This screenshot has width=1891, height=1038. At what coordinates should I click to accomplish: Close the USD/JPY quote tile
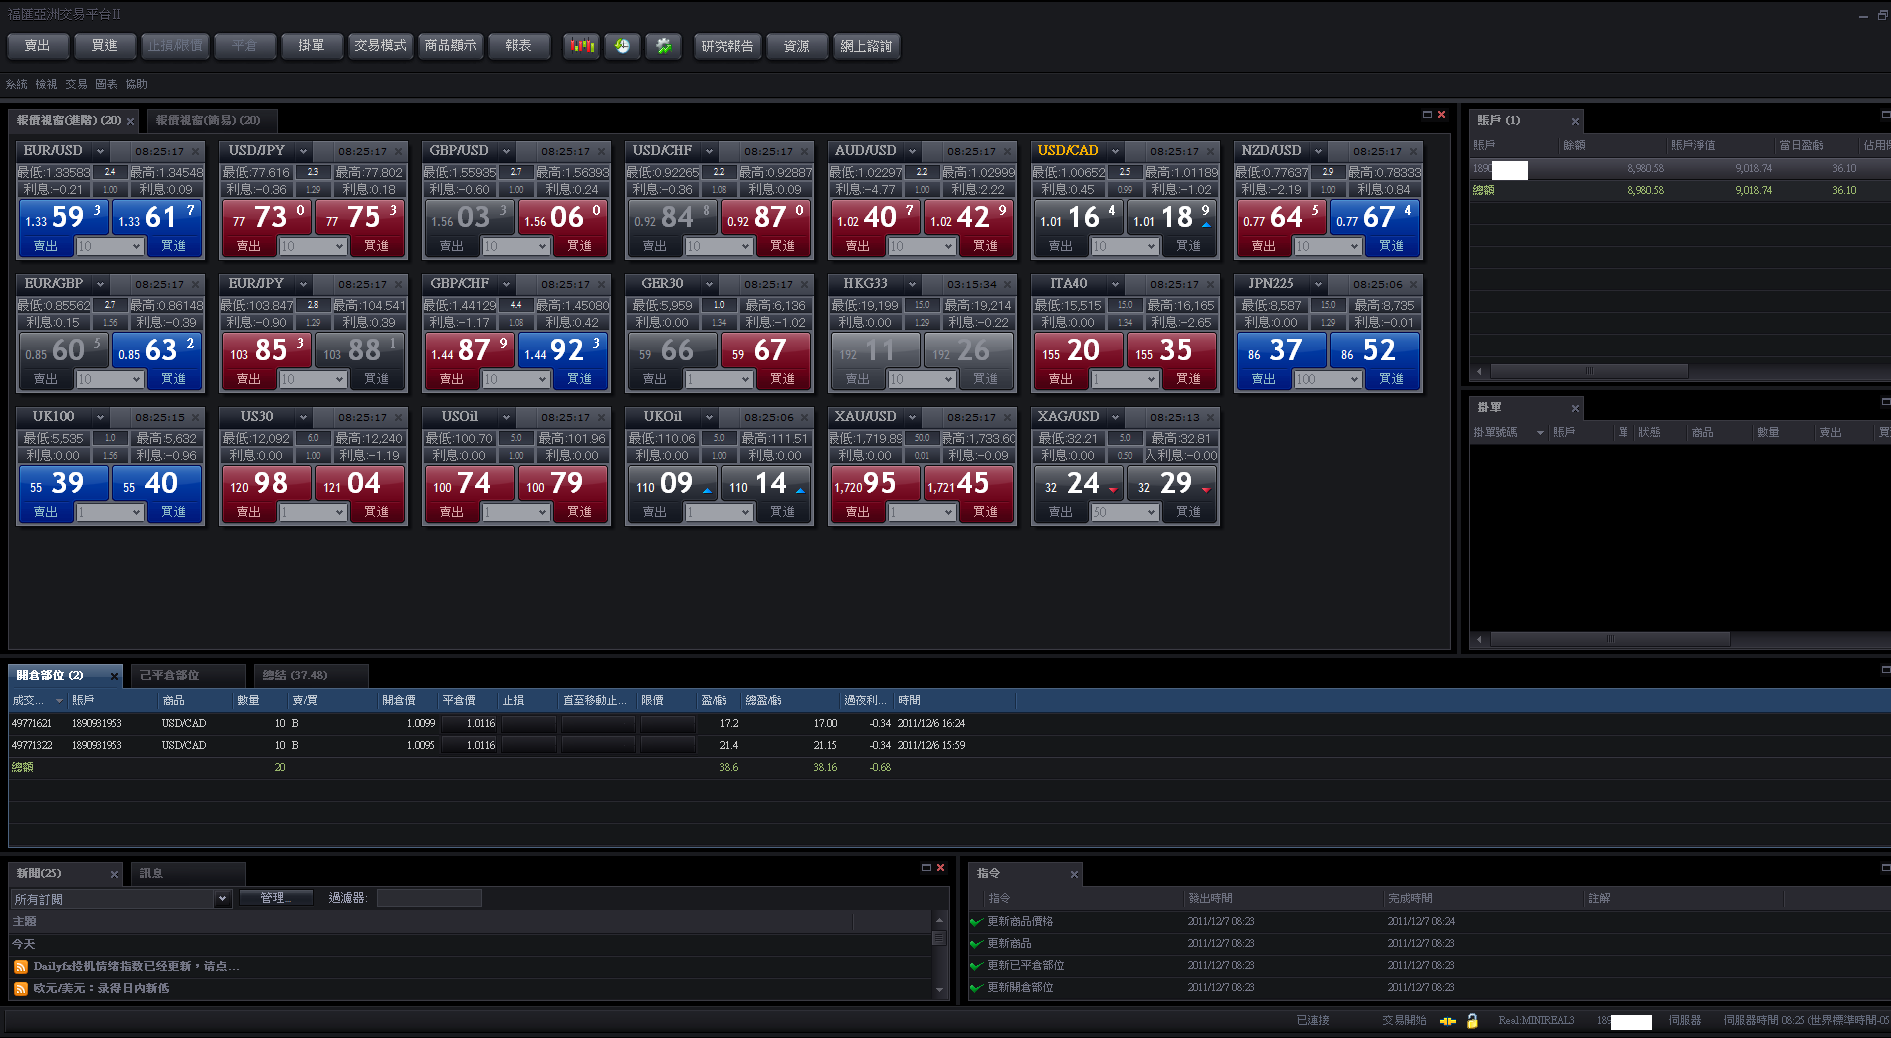click(x=398, y=152)
